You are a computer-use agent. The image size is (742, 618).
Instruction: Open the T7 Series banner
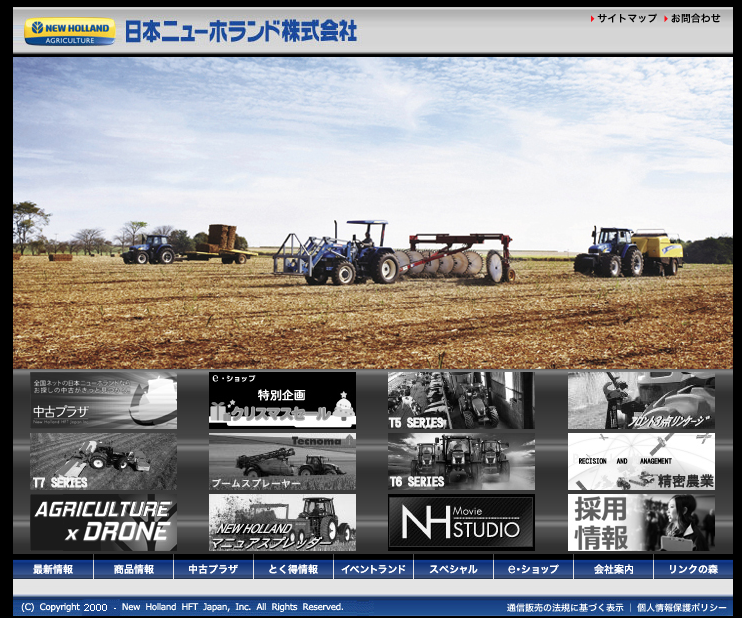(103, 462)
